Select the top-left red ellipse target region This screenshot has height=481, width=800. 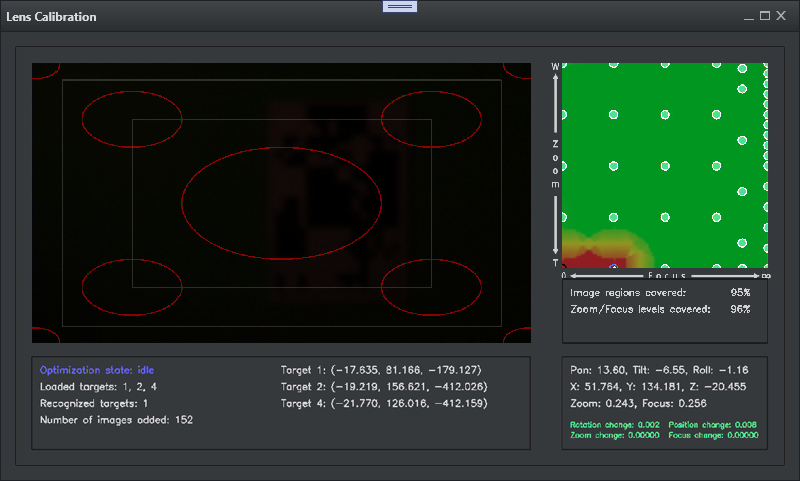[131, 118]
